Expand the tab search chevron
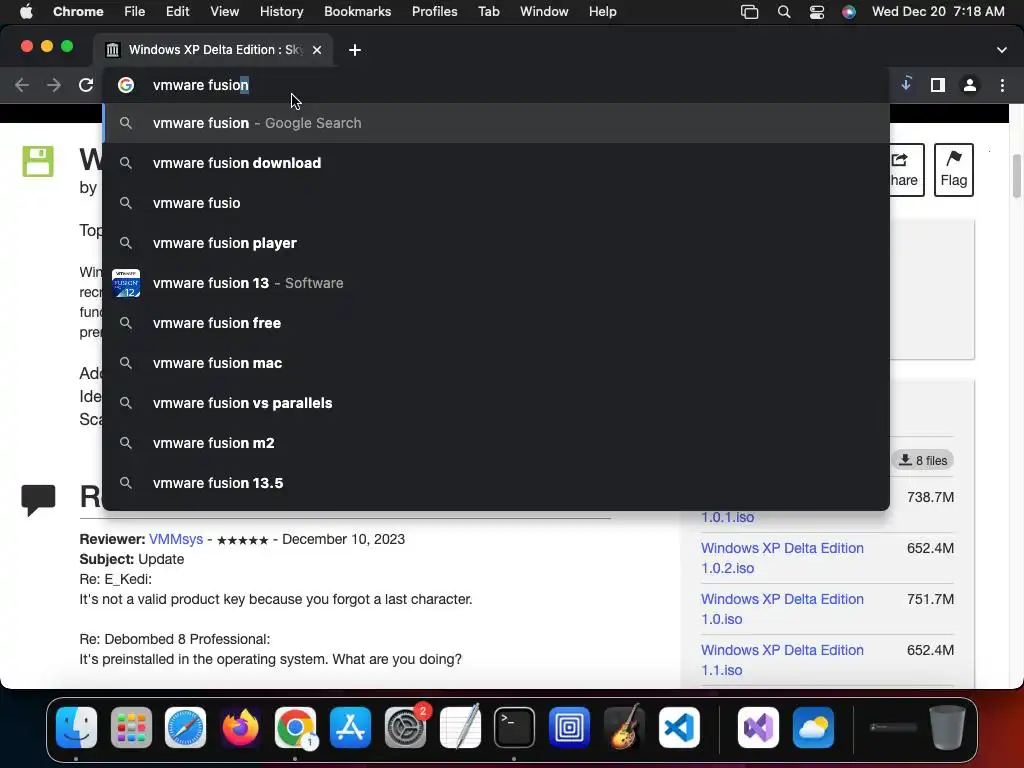Image resolution: width=1024 pixels, height=768 pixels. click(x=1002, y=50)
